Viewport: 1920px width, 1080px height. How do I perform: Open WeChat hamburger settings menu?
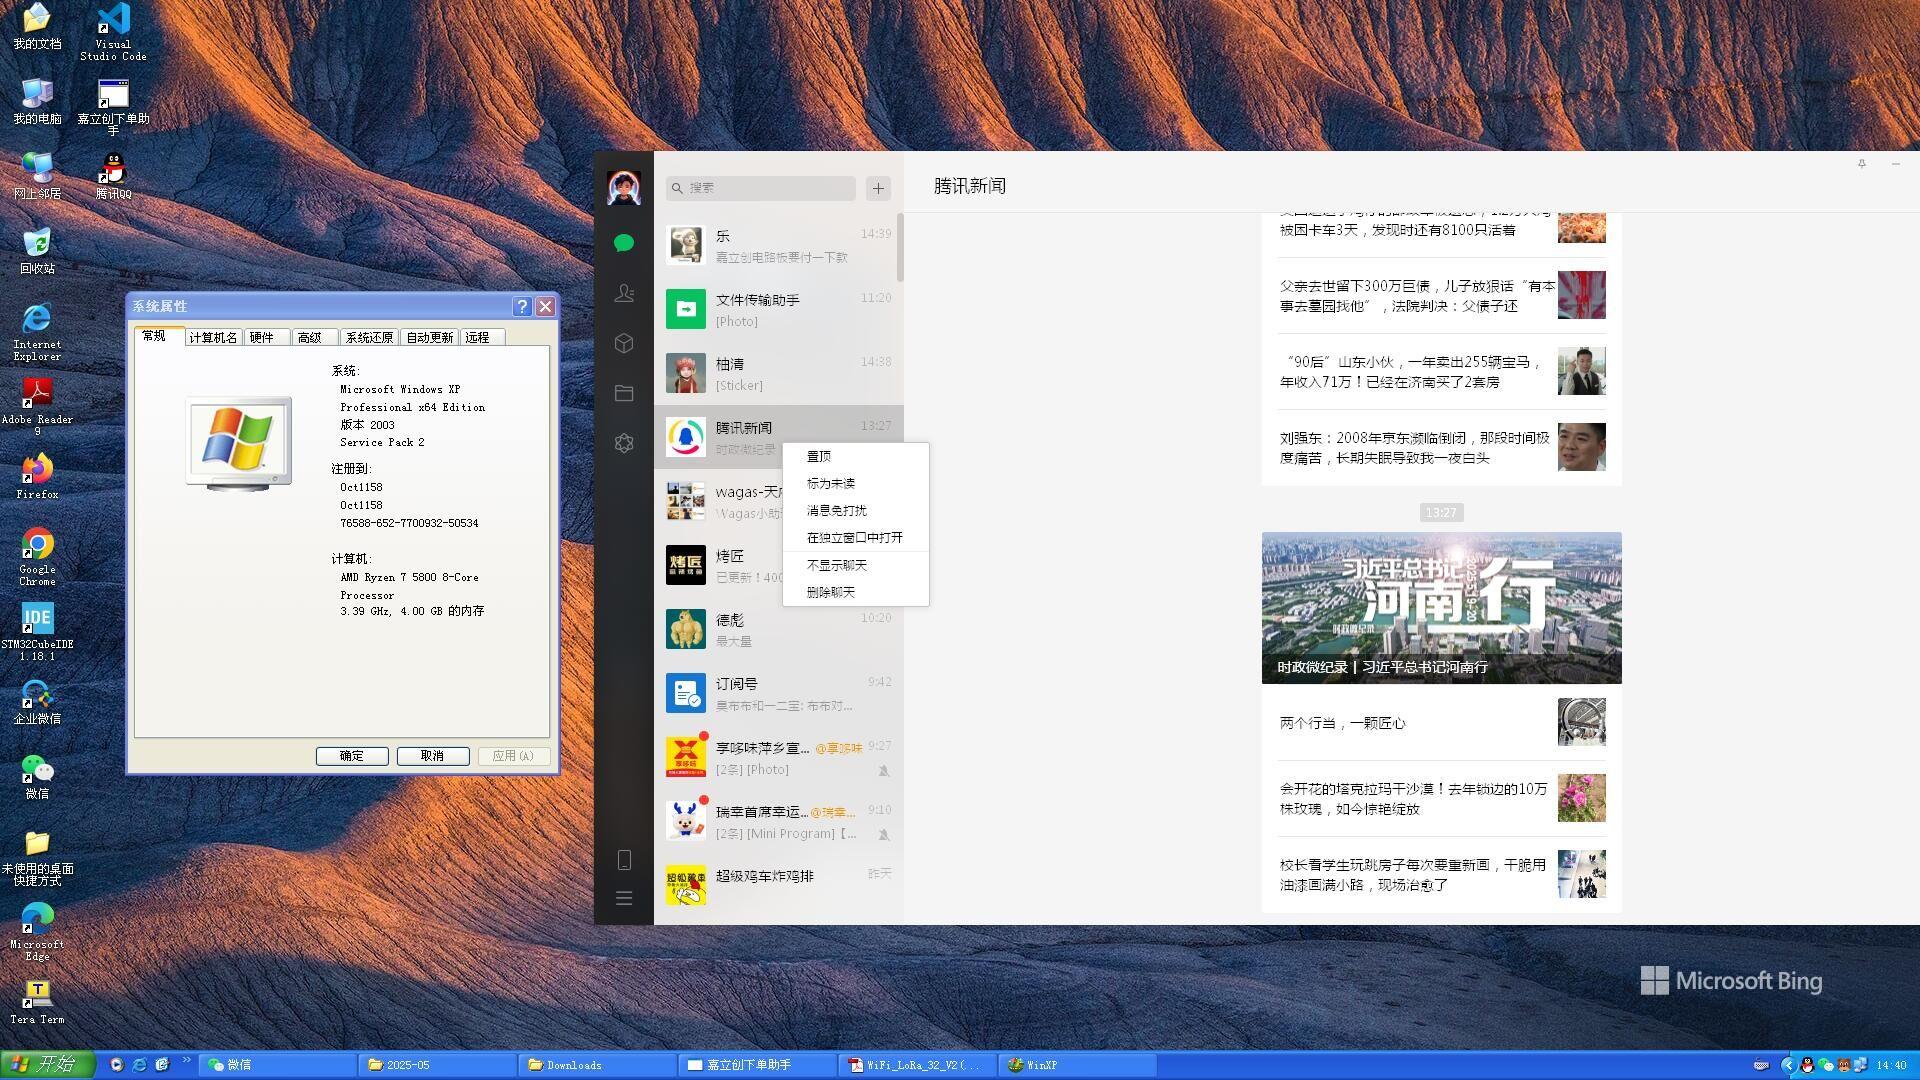(x=624, y=898)
